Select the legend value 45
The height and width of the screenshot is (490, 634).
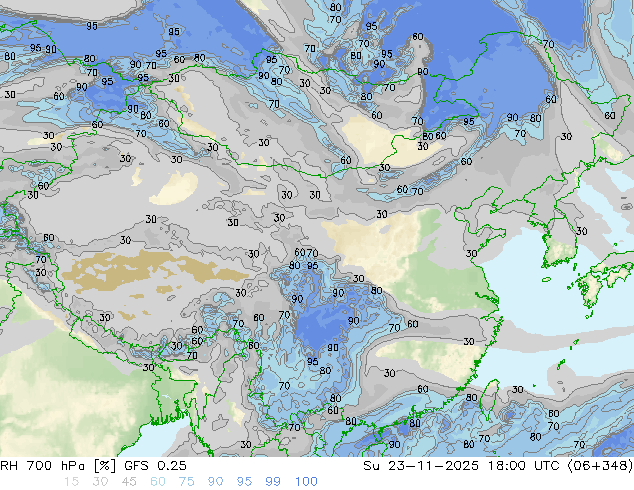point(129,482)
